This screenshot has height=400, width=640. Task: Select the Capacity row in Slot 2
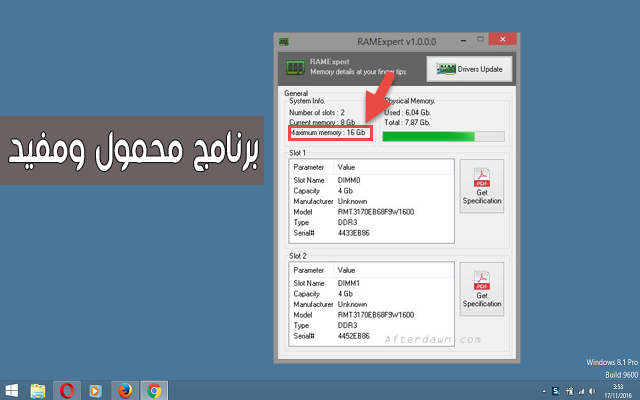coord(371,293)
